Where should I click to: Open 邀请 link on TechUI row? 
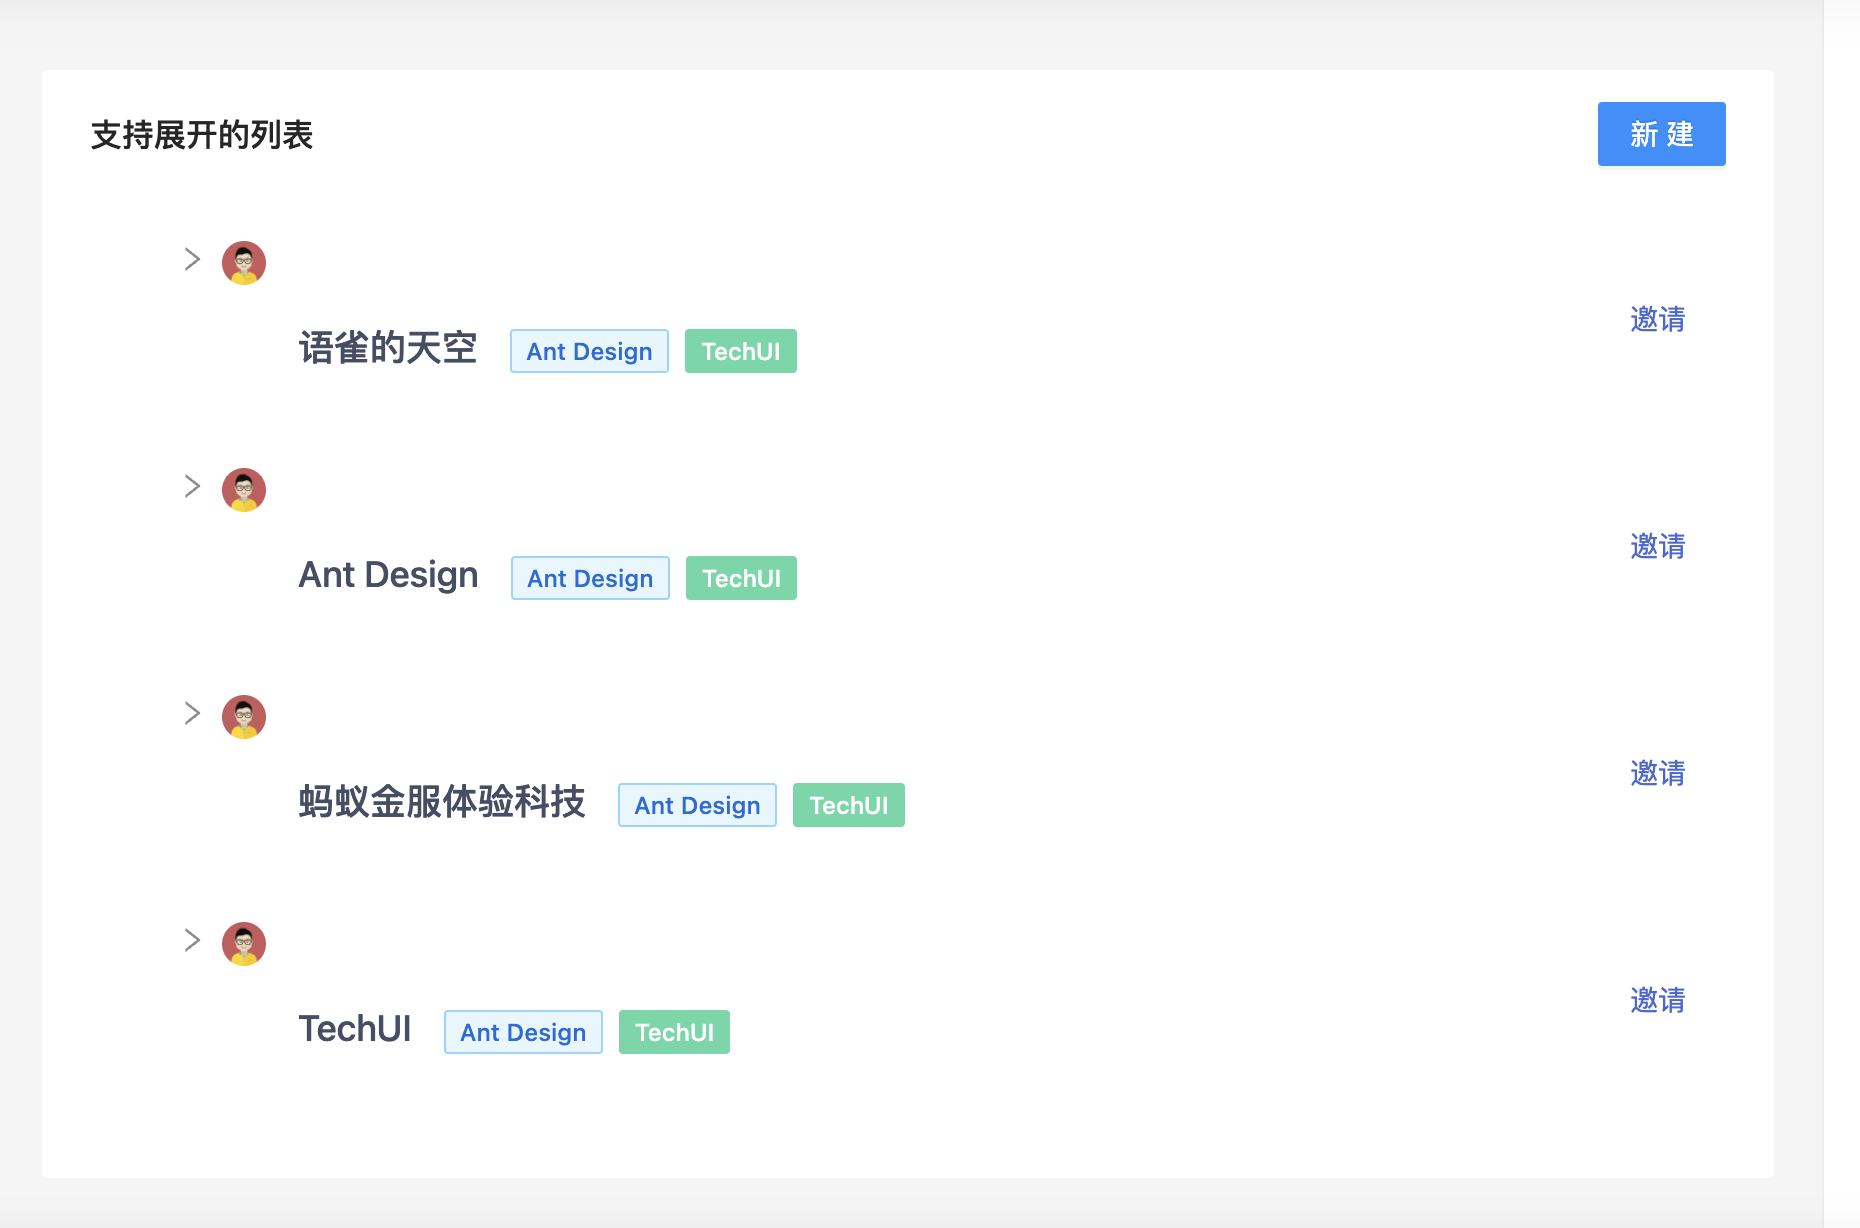[1657, 1000]
